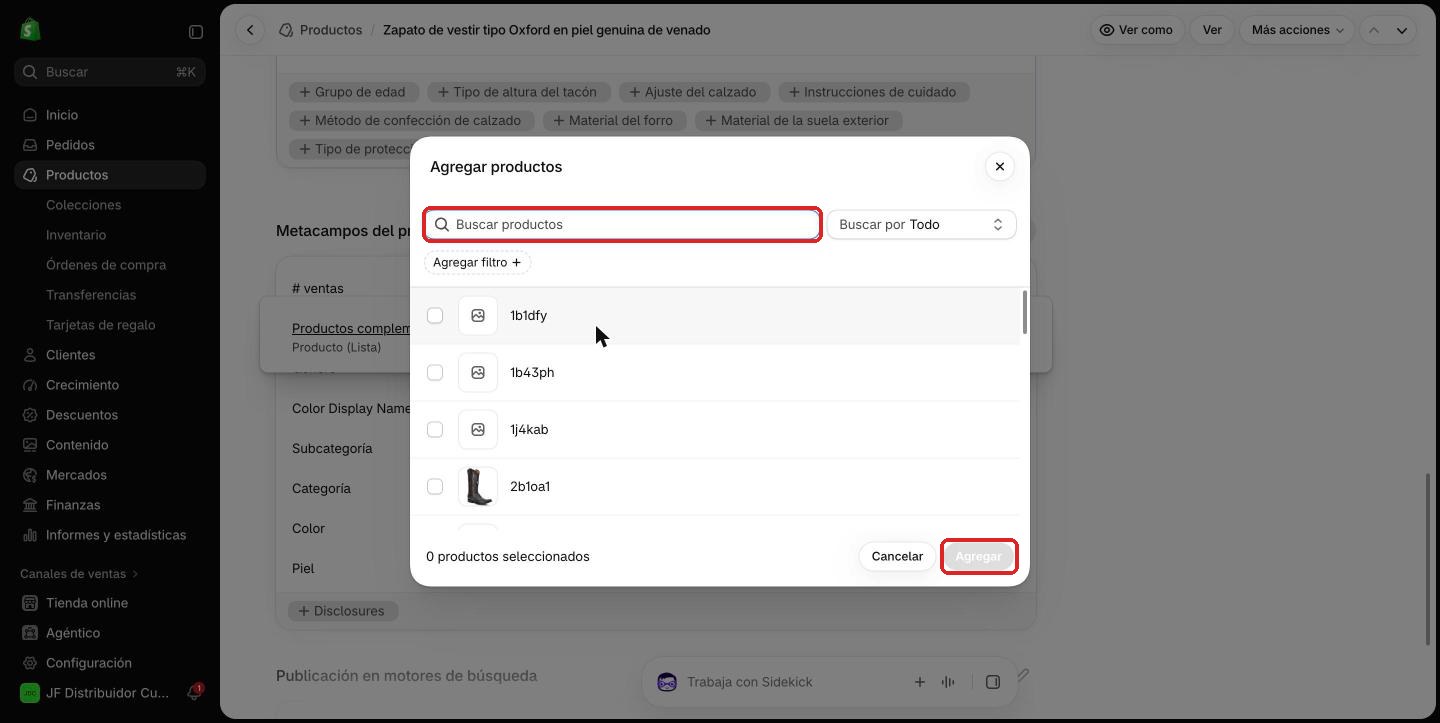The width and height of the screenshot is (1440, 723).
Task: Open JF Distribuidor store switcher
Action: tap(95, 693)
